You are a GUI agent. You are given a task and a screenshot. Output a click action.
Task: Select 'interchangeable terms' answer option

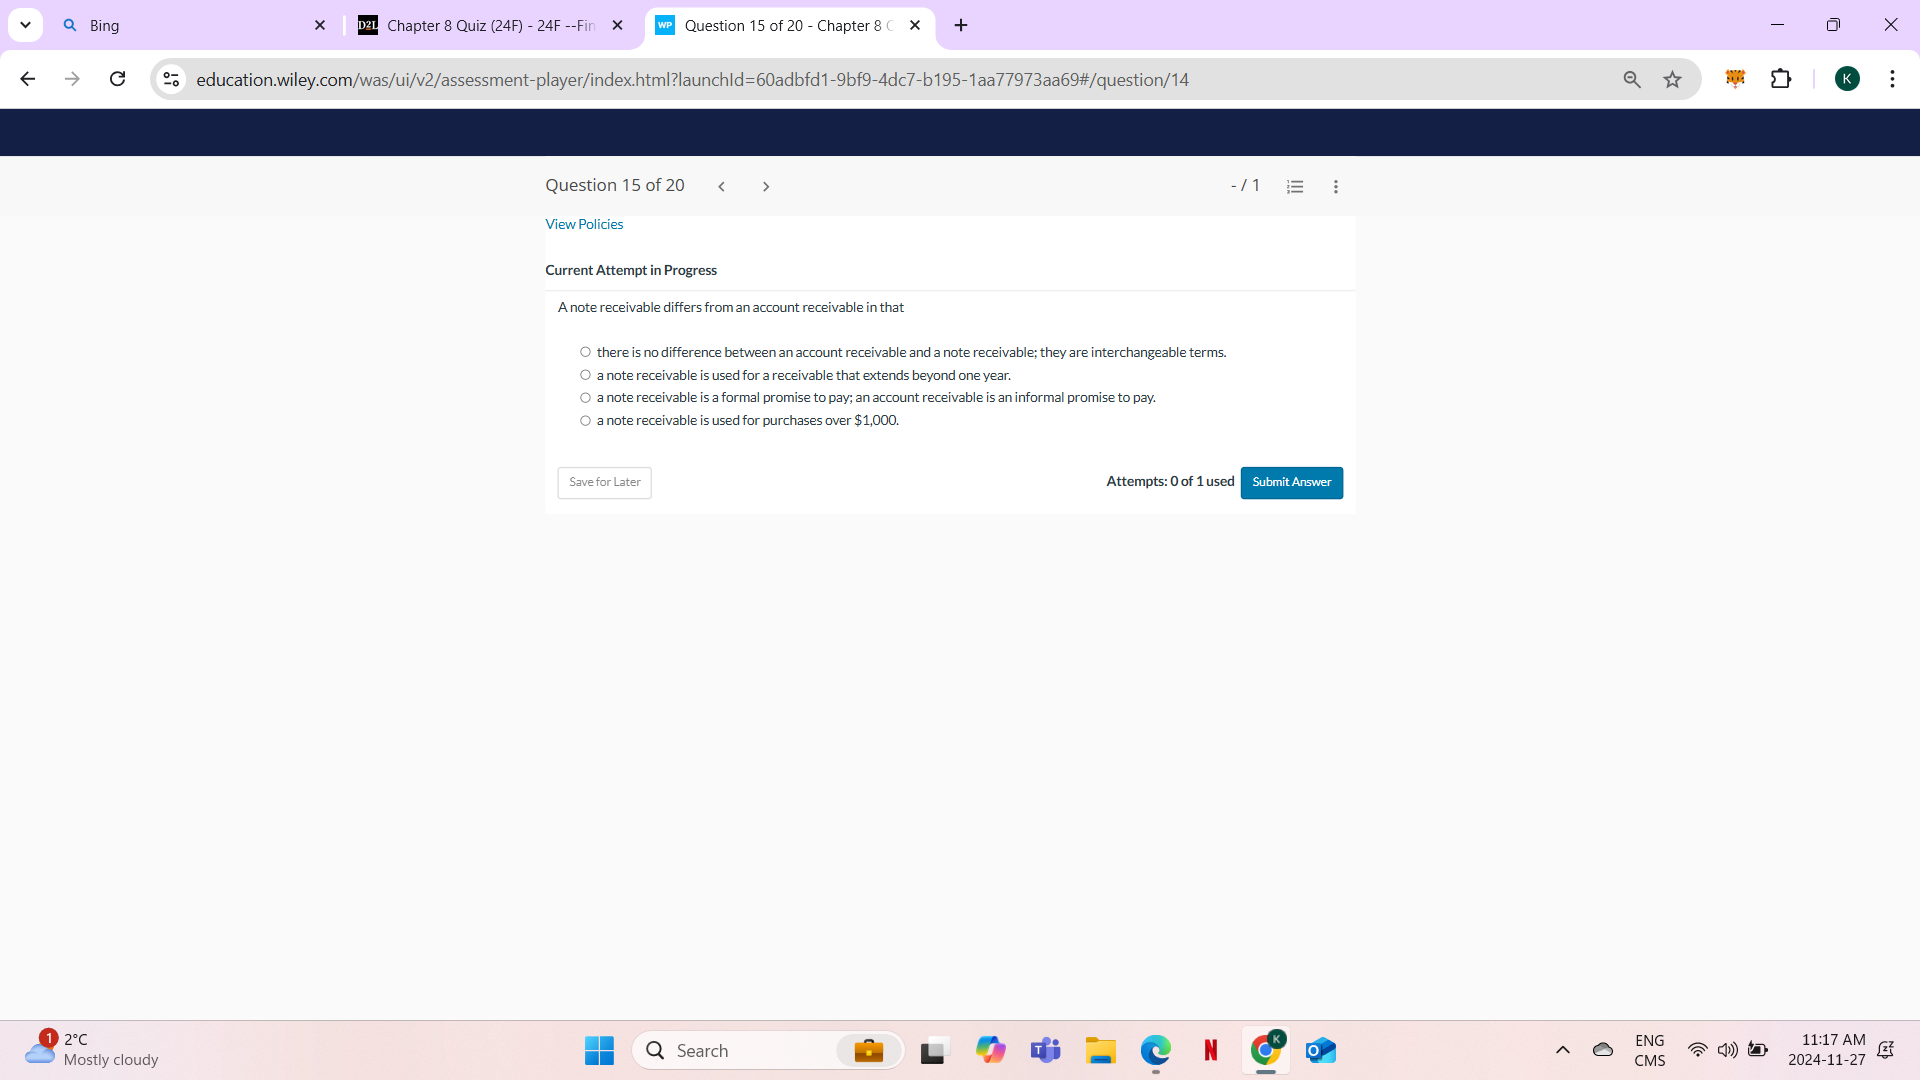click(585, 351)
